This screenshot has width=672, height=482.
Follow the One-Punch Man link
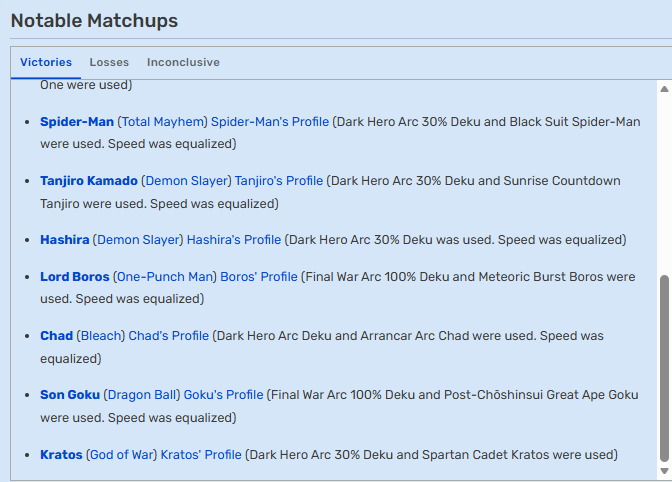(165, 277)
